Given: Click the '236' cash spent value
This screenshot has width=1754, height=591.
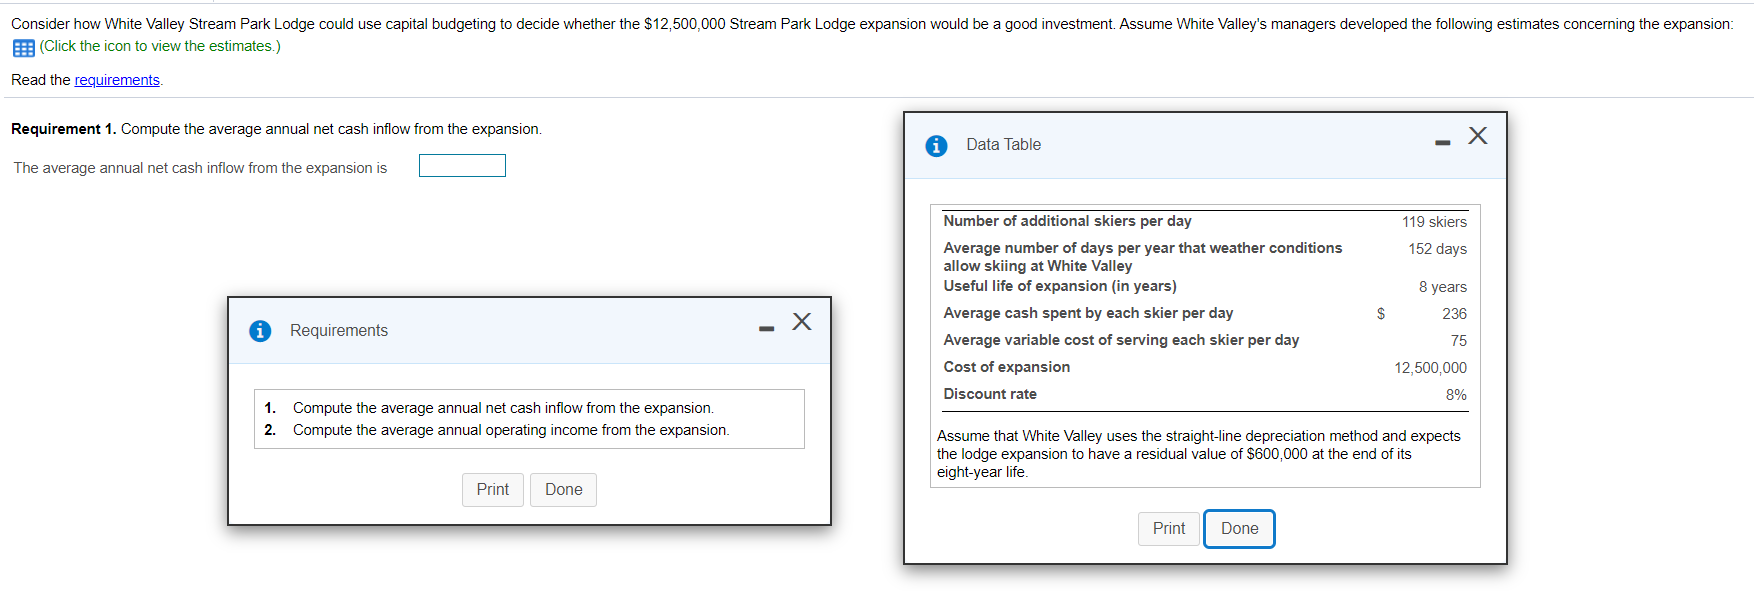Looking at the screenshot, I should (x=1454, y=314).
